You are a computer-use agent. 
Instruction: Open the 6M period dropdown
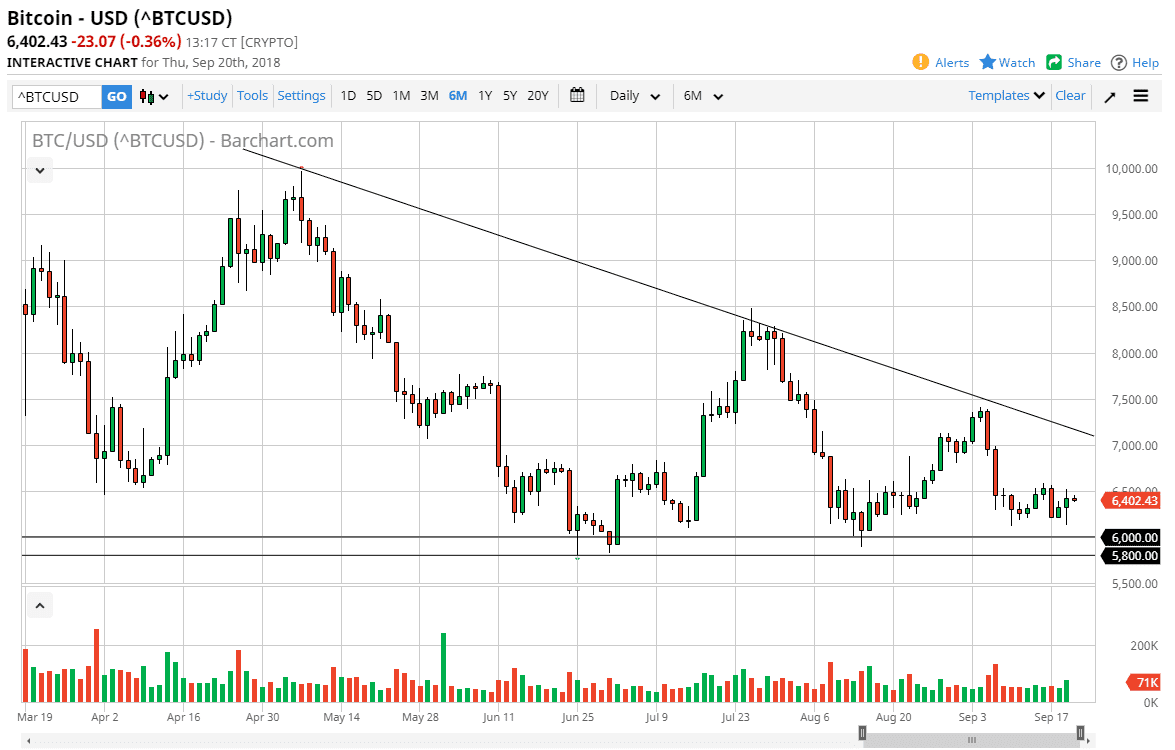pos(703,96)
